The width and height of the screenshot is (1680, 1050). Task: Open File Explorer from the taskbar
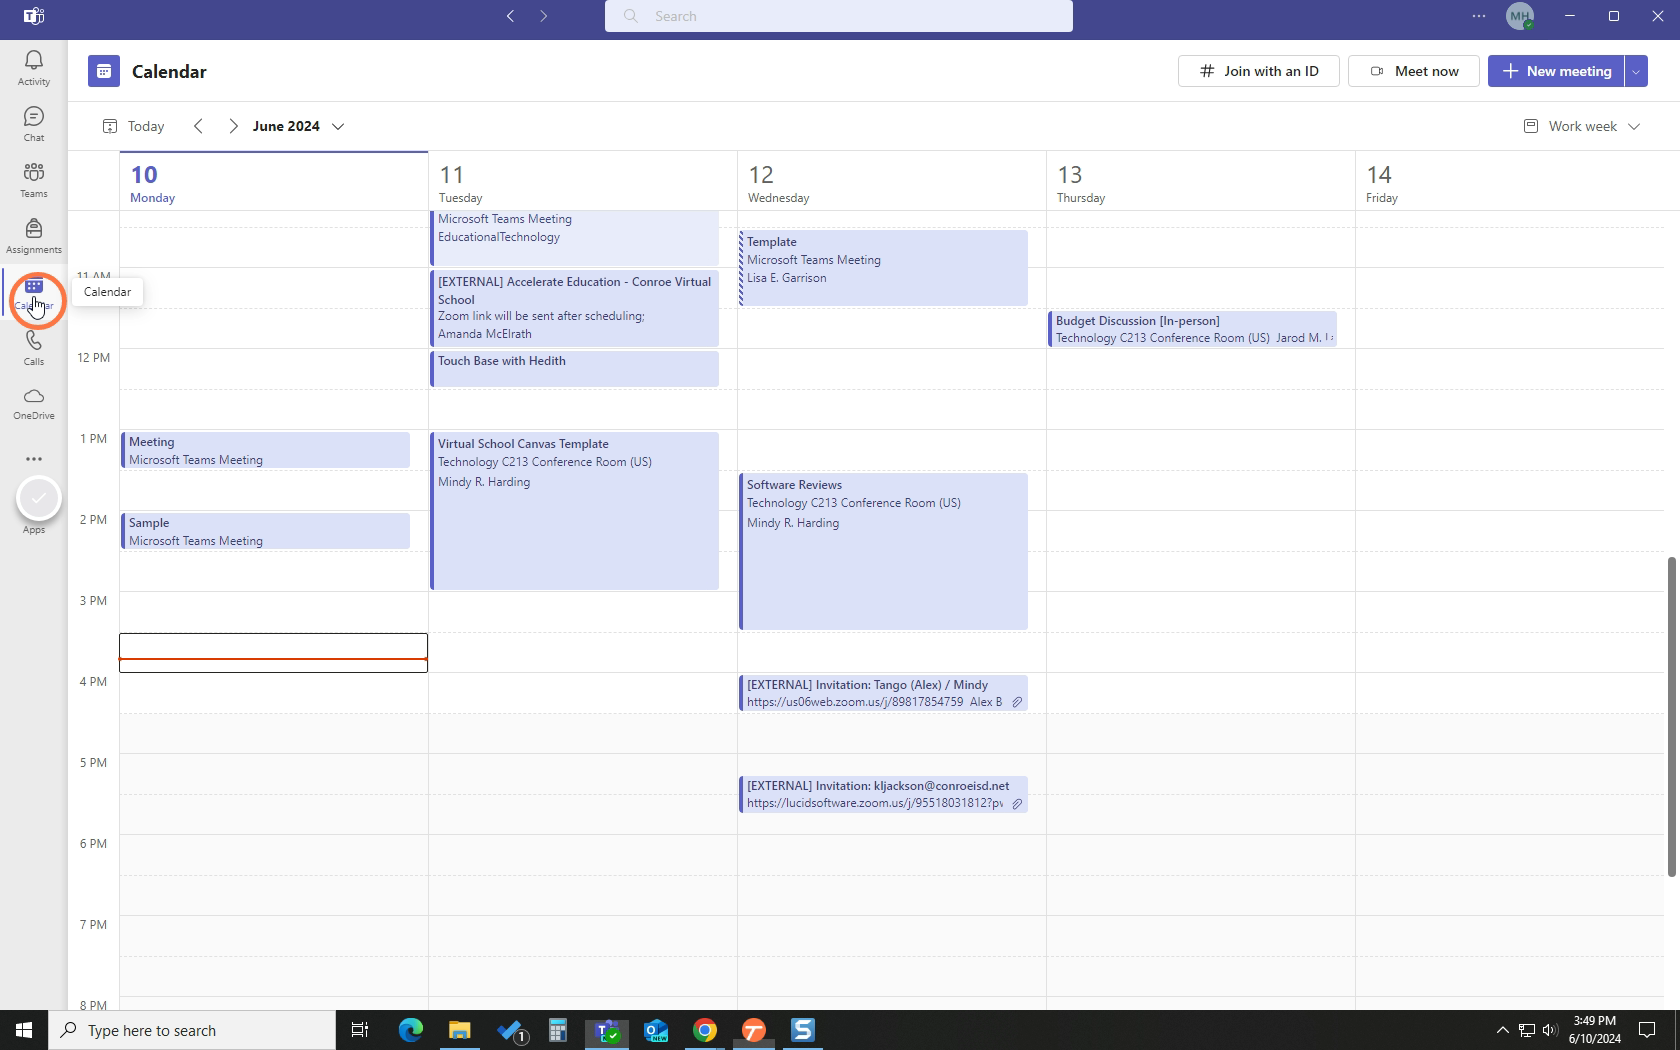point(460,1030)
